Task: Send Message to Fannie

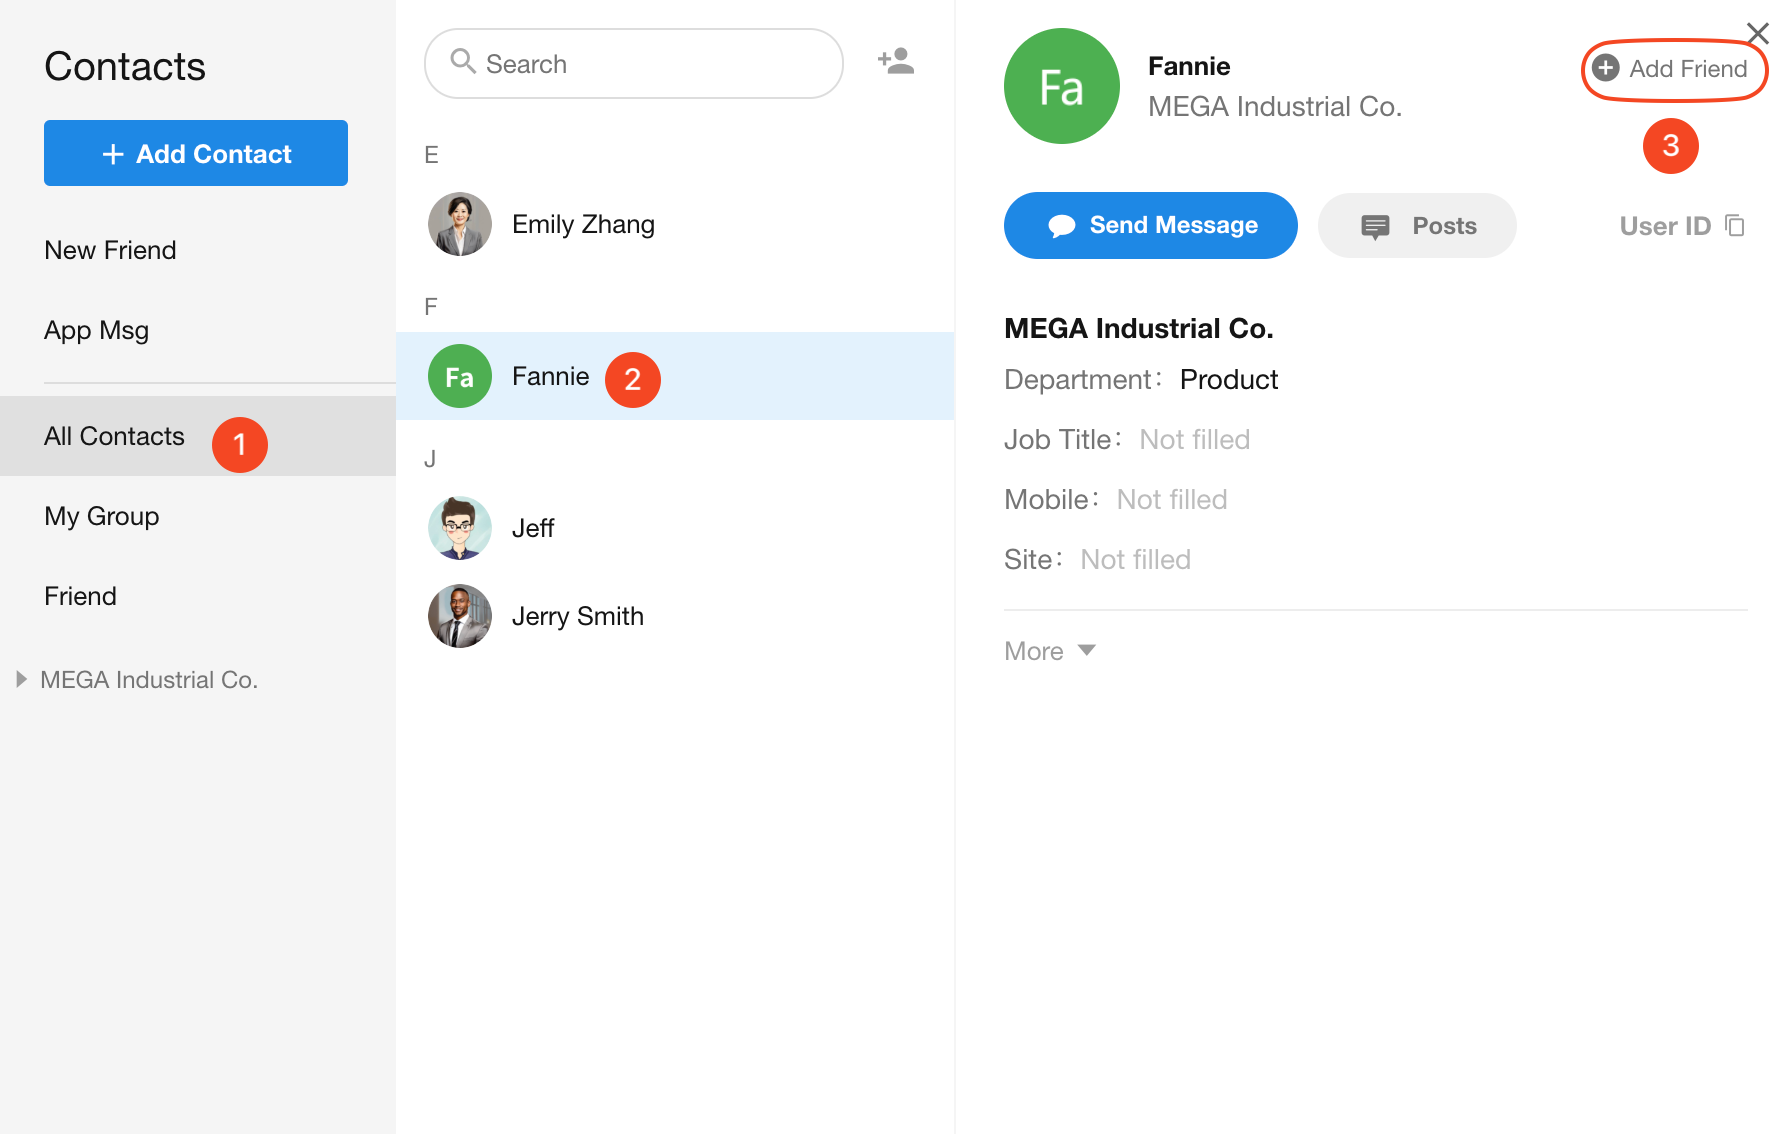Action: pos(1150,226)
